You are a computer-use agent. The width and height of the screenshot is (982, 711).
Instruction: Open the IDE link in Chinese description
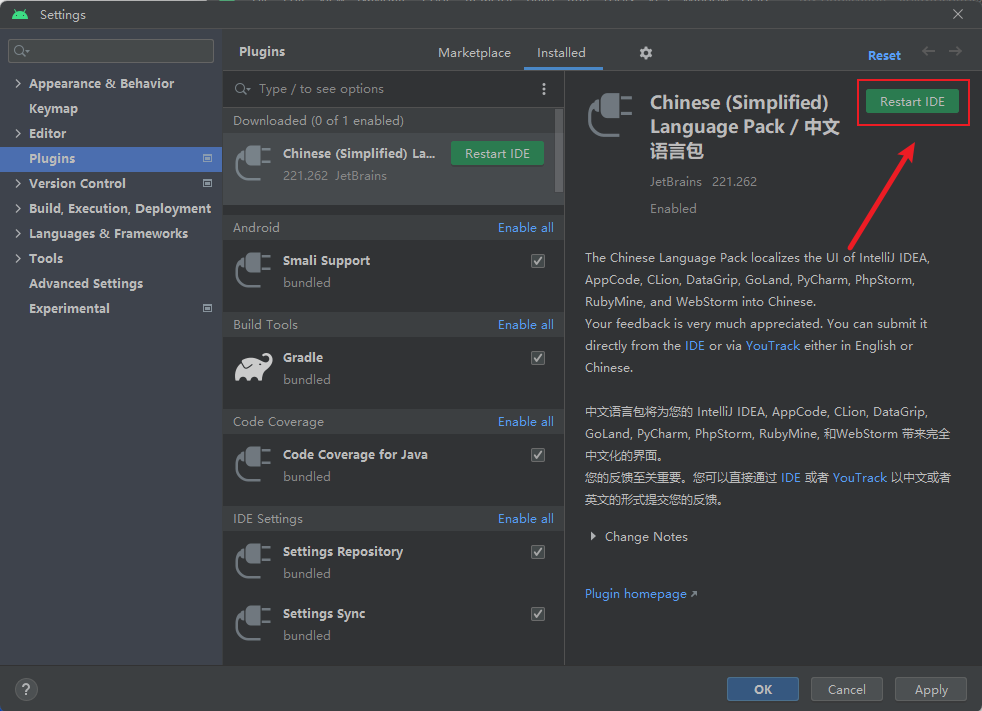tap(790, 478)
